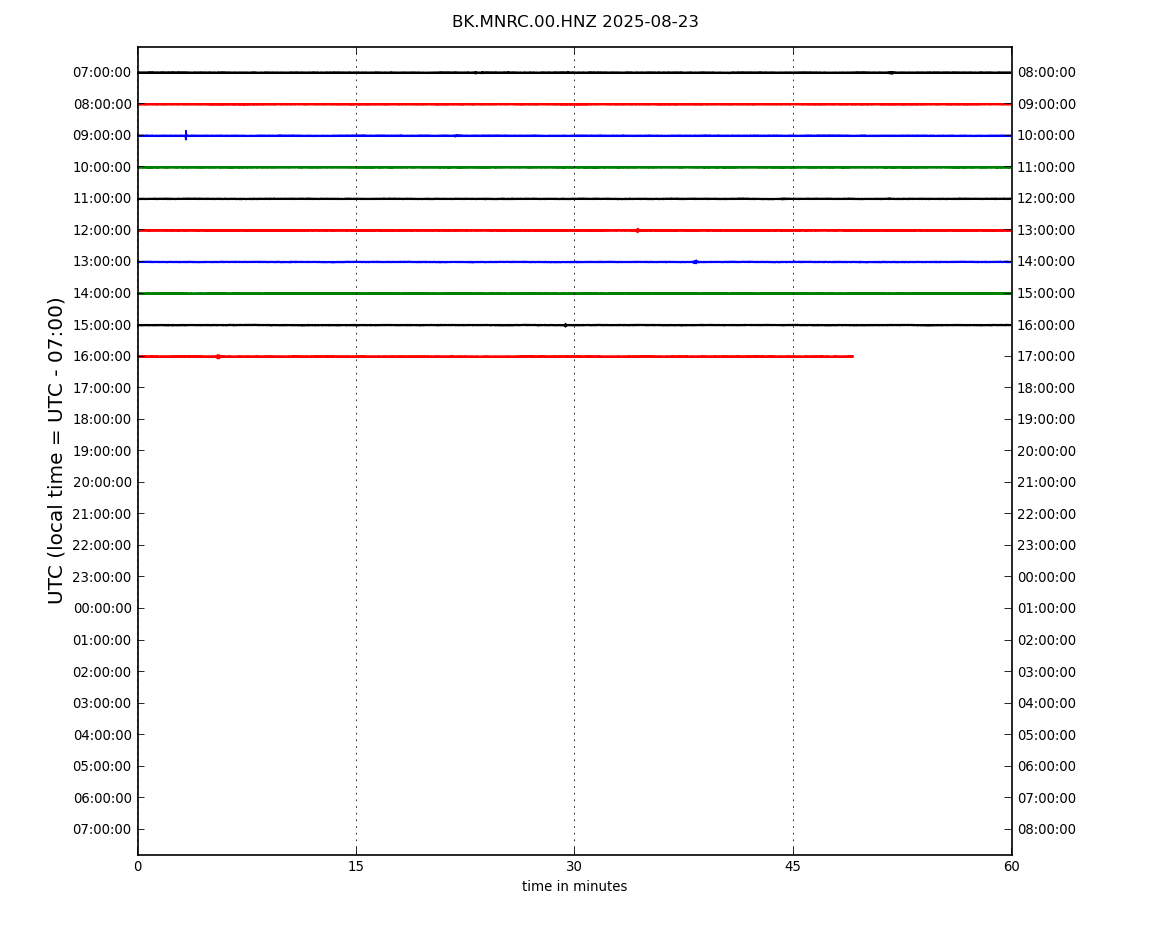Viewport: 1150px width, 950px height.
Task: Click the right-axis end-time label 04:00:00
Action: (x=1047, y=704)
